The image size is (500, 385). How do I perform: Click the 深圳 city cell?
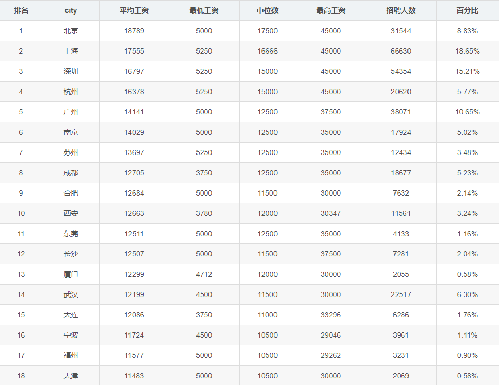(x=71, y=71)
